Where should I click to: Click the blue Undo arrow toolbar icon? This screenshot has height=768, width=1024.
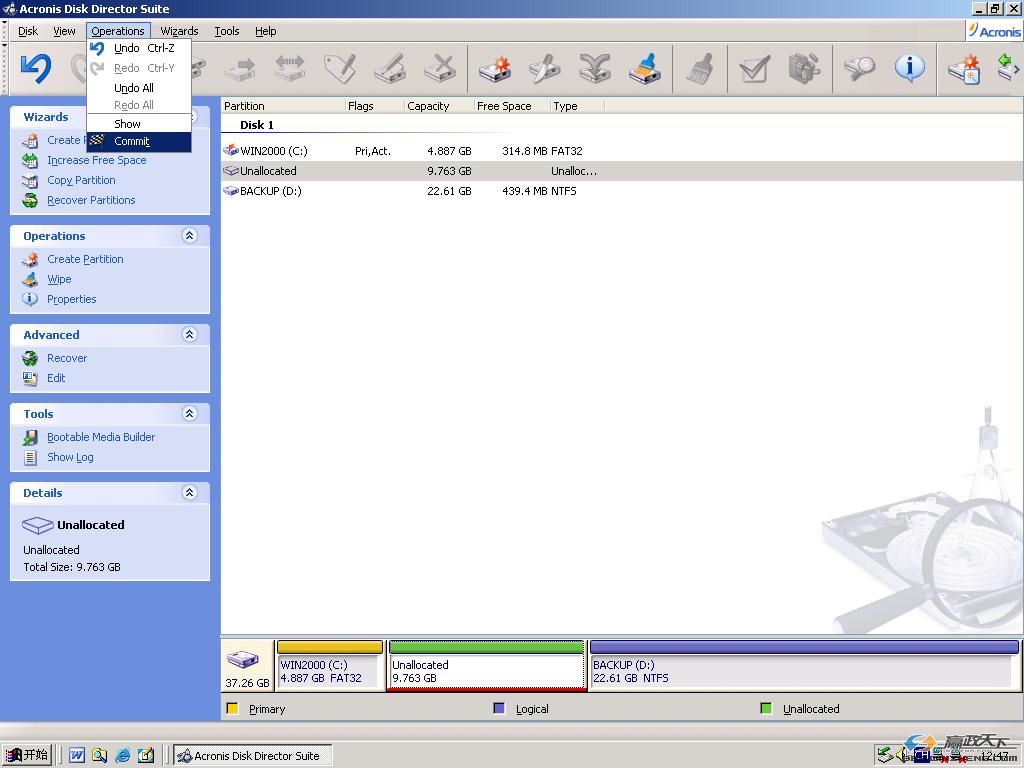point(35,68)
